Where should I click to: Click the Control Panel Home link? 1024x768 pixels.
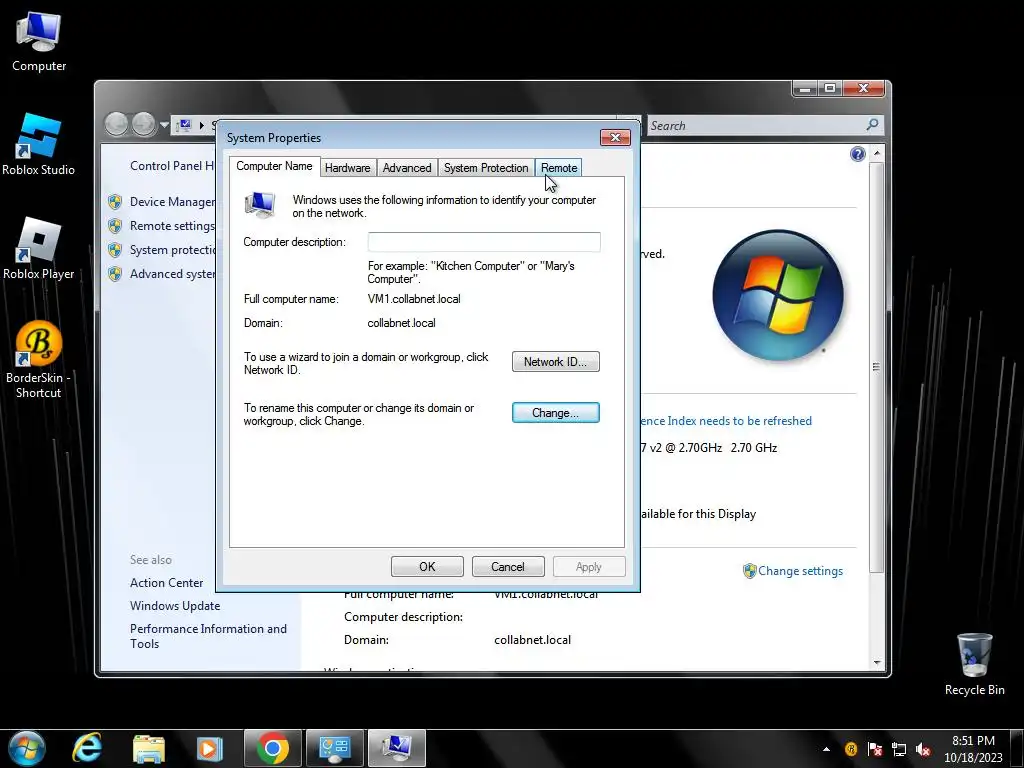[x=172, y=166]
